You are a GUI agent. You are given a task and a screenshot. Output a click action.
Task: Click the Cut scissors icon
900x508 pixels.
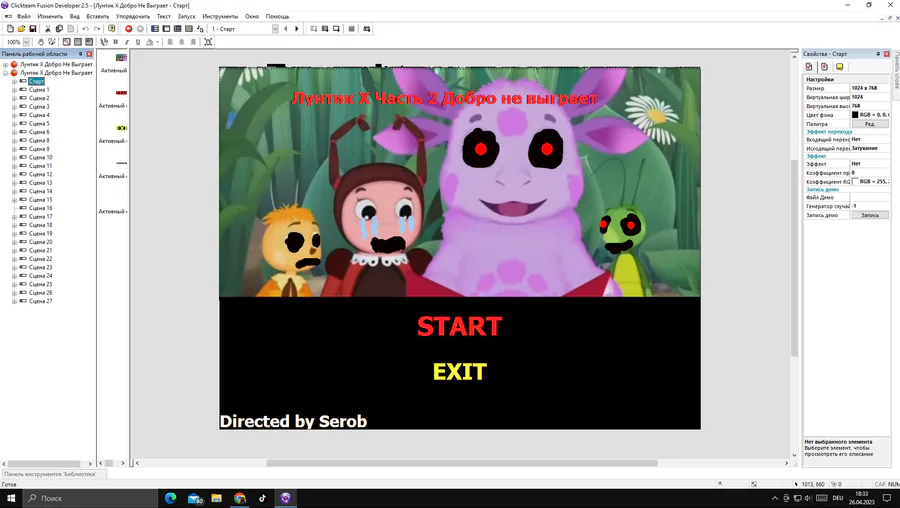click(x=48, y=29)
